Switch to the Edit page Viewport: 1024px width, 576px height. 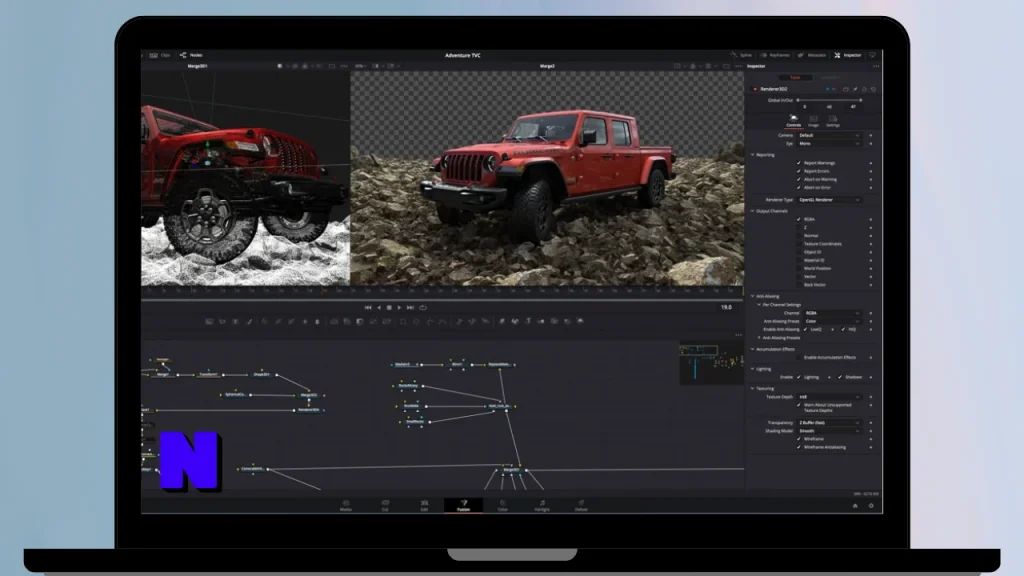click(425, 507)
